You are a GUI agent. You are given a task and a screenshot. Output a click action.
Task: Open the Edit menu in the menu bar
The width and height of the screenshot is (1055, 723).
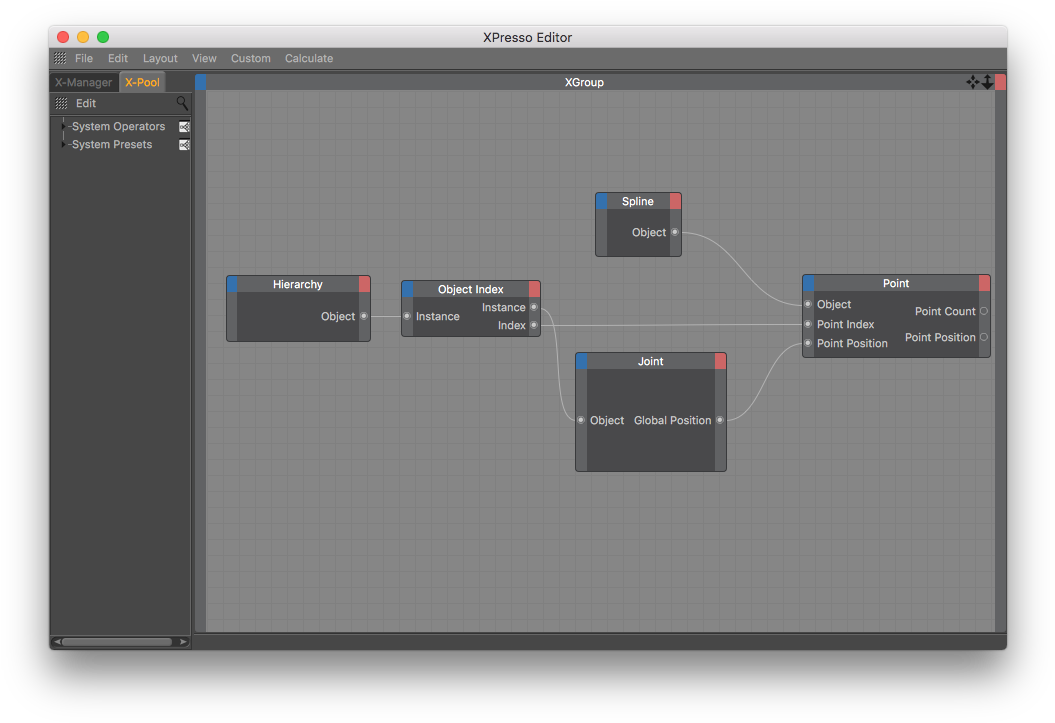tap(118, 59)
